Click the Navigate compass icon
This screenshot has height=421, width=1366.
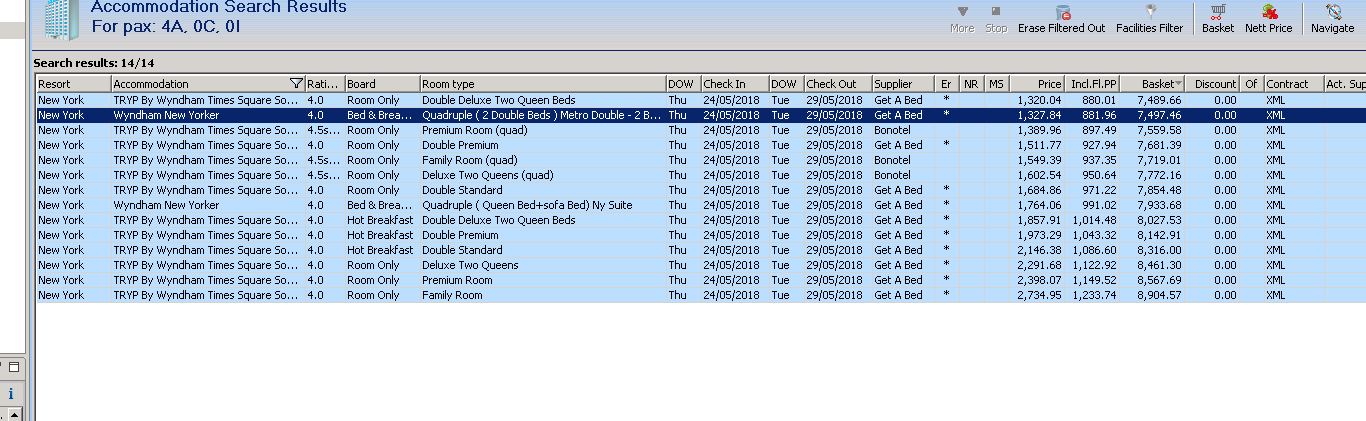coord(1333,12)
